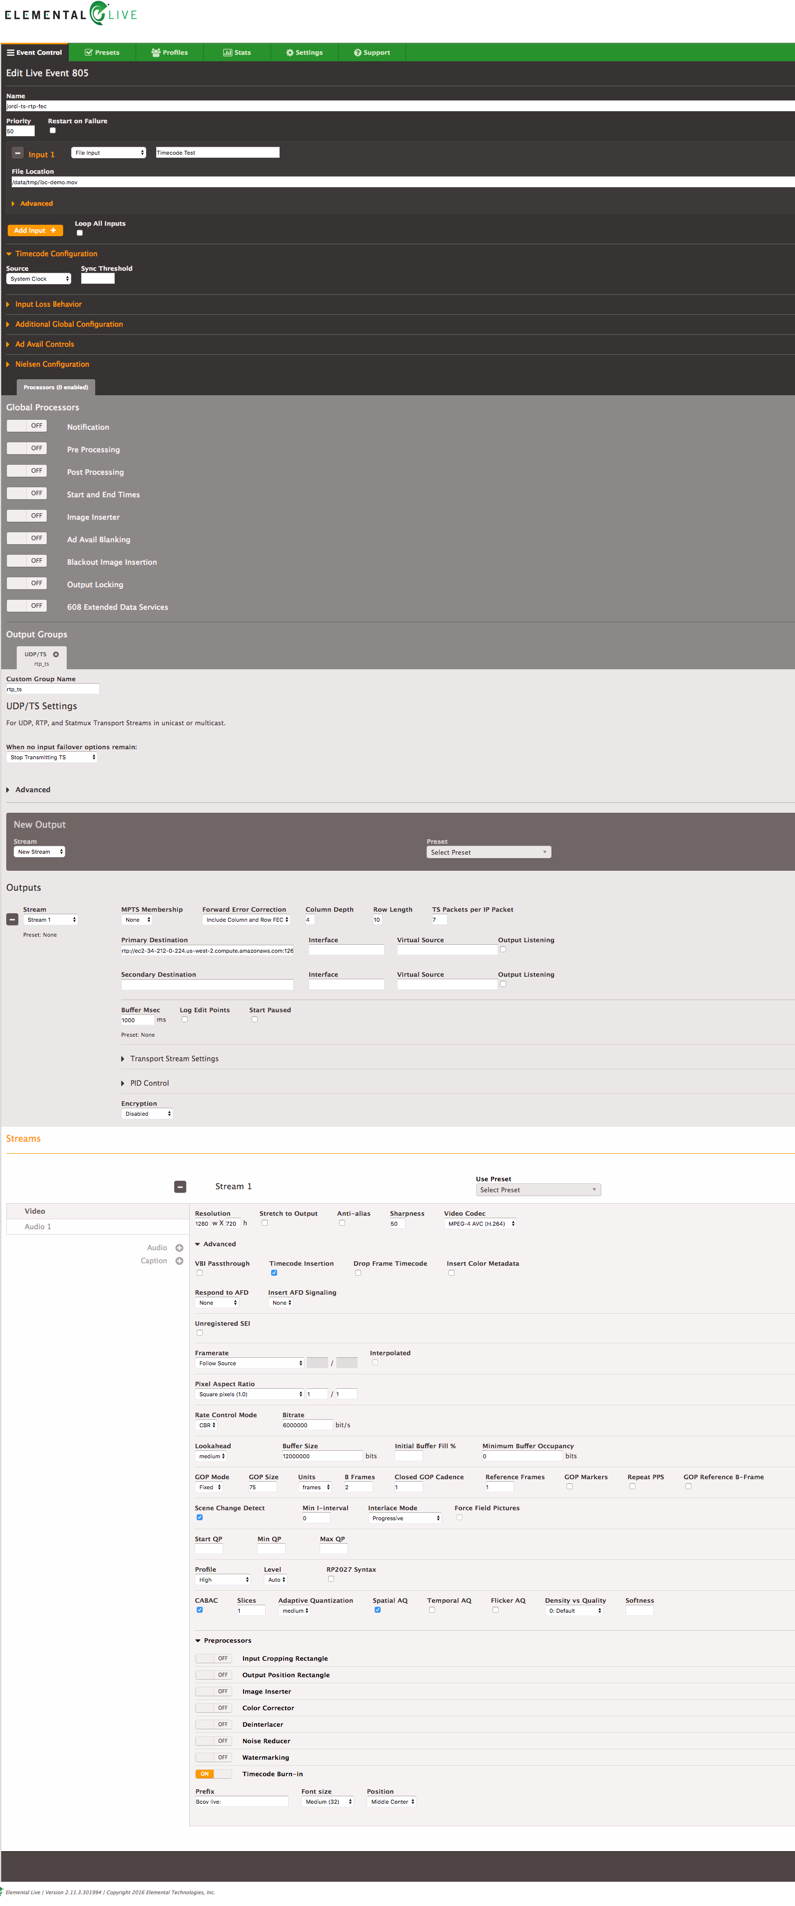Turn on Input Cropping Rectangle switch
795x1906 pixels.
pyautogui.click(x=213, y=1658)
